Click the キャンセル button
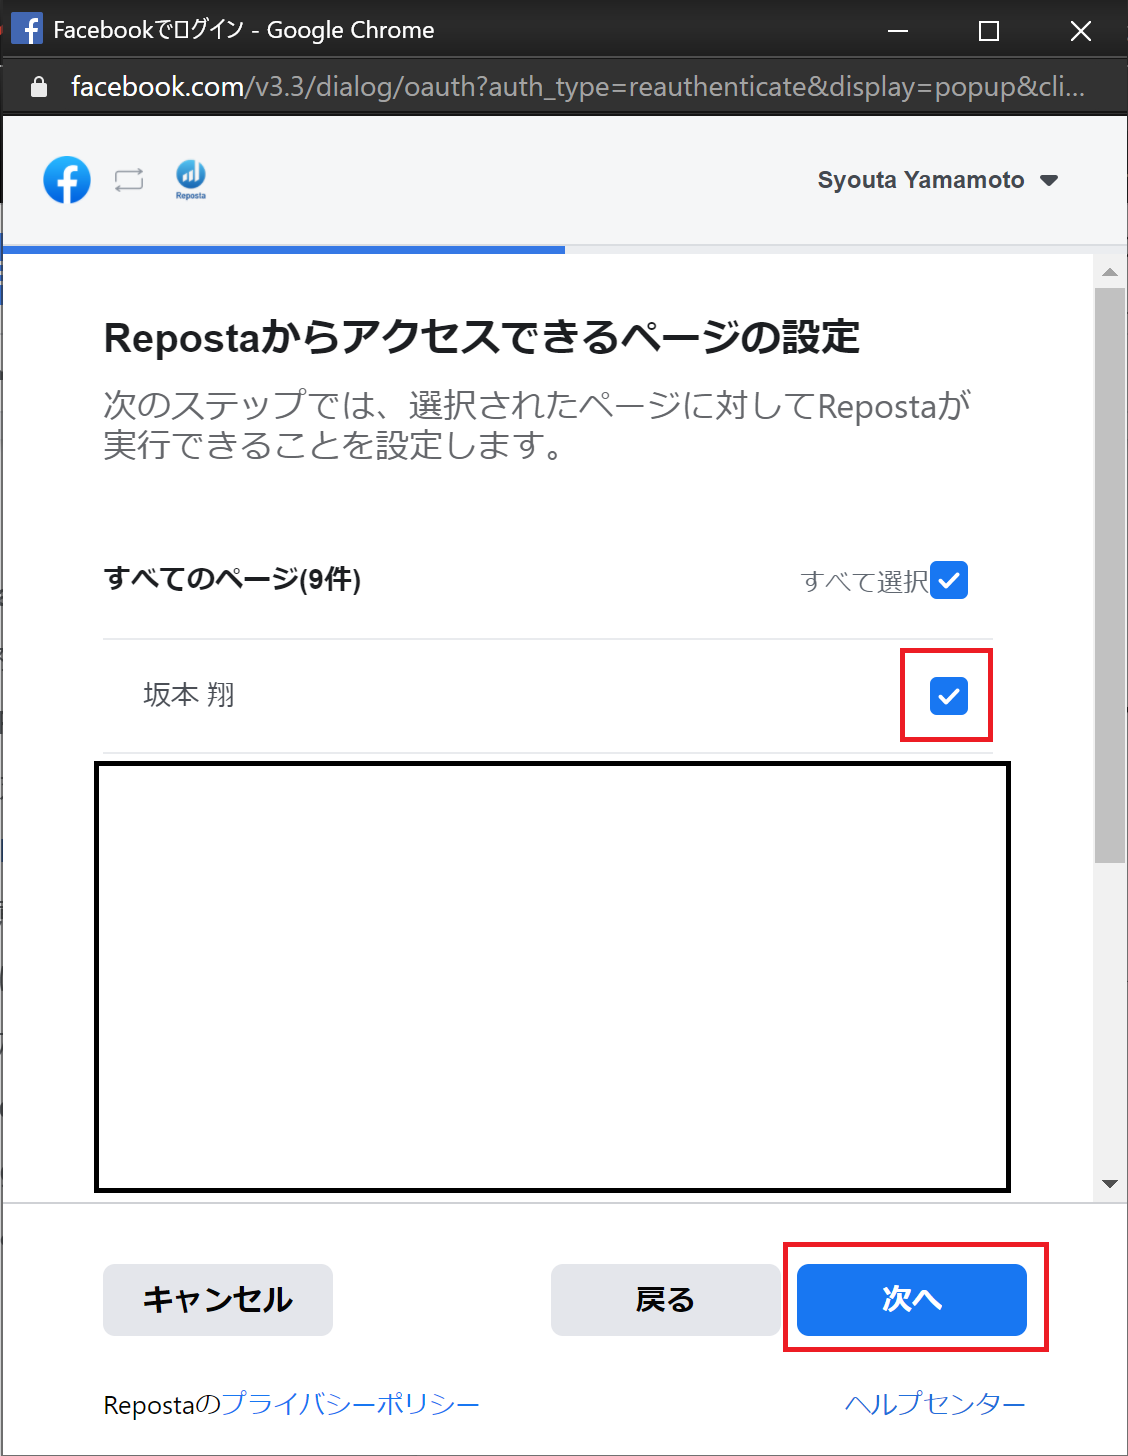The height and width of the screenshot is (1456, 1128). (x=218, y=1300)
